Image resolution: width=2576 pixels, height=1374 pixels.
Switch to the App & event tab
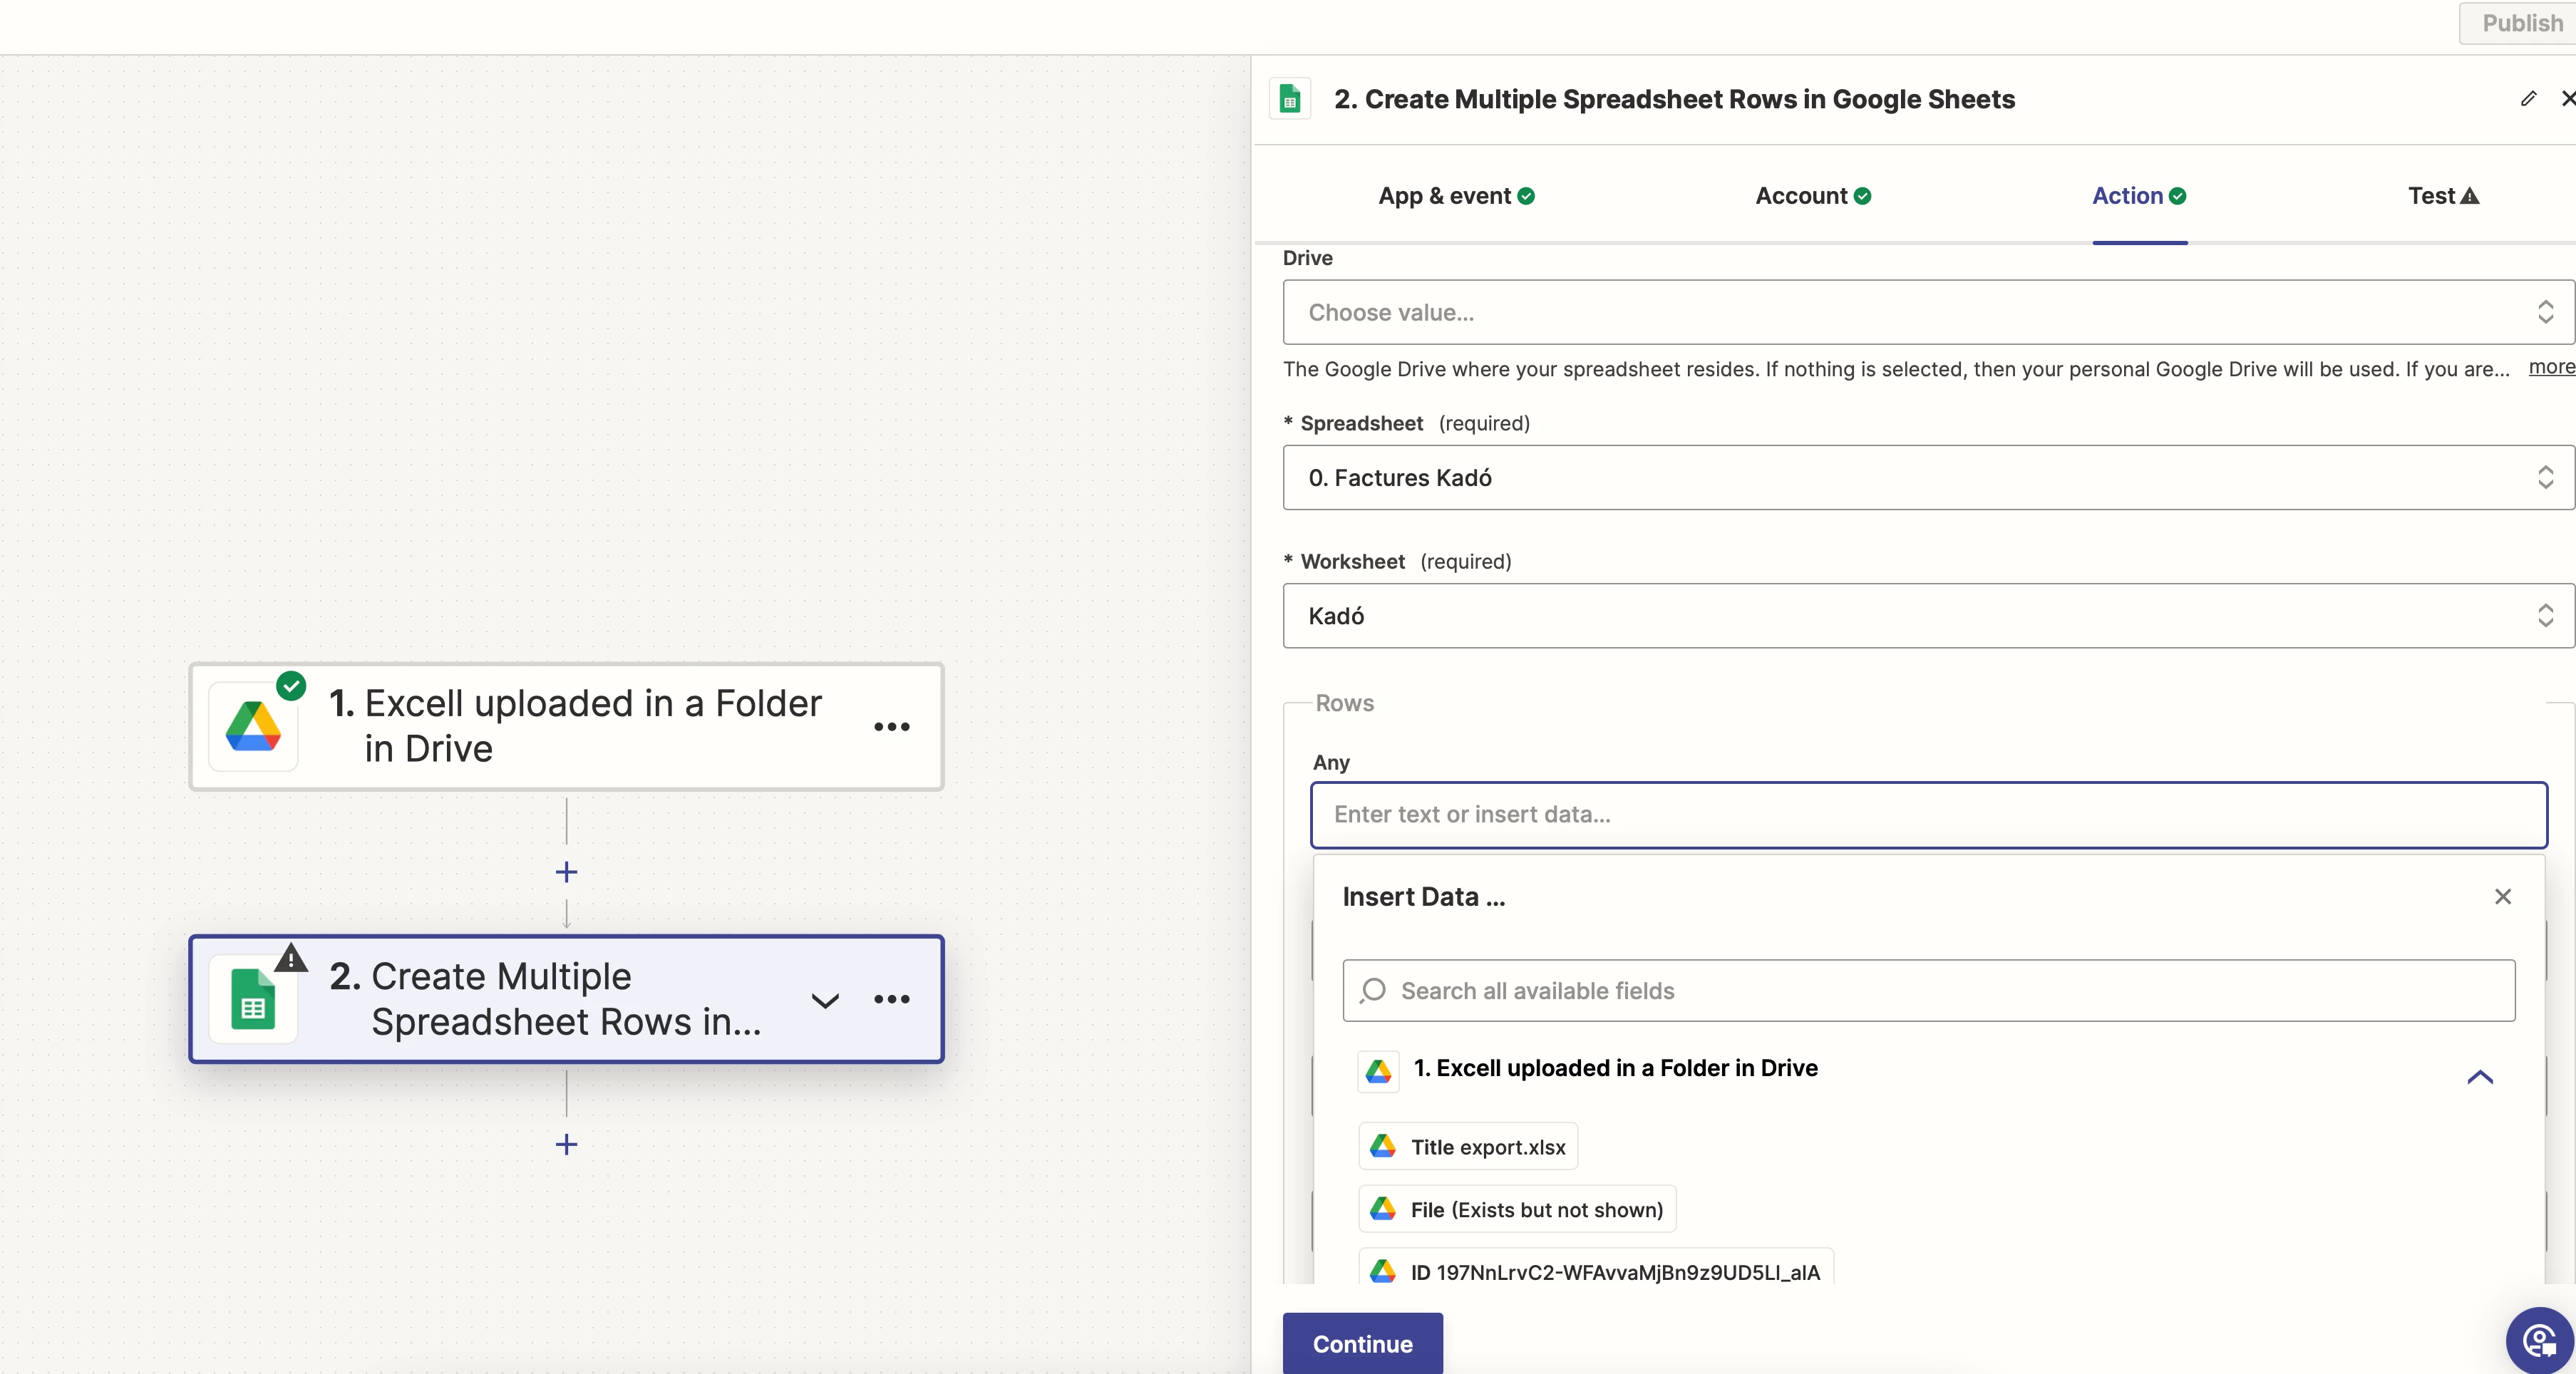(x=1455, y=196)
